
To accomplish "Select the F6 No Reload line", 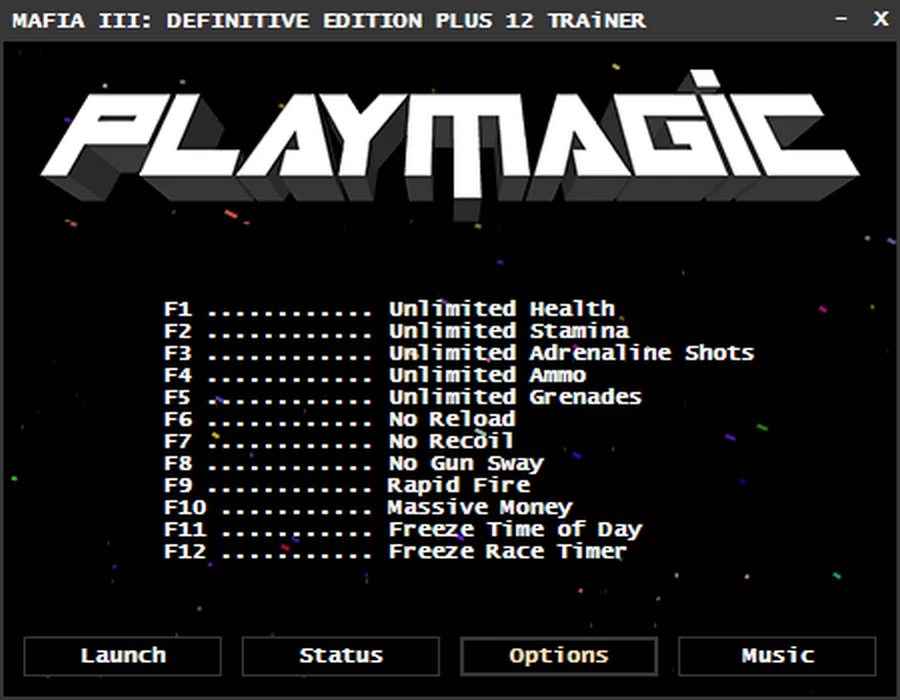I will (x=339, y=419).
